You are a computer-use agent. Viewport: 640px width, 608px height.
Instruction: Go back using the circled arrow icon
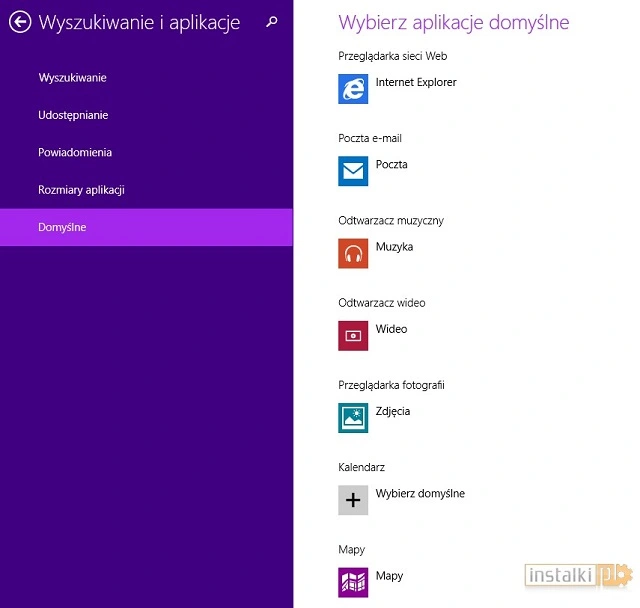point(20,22)
